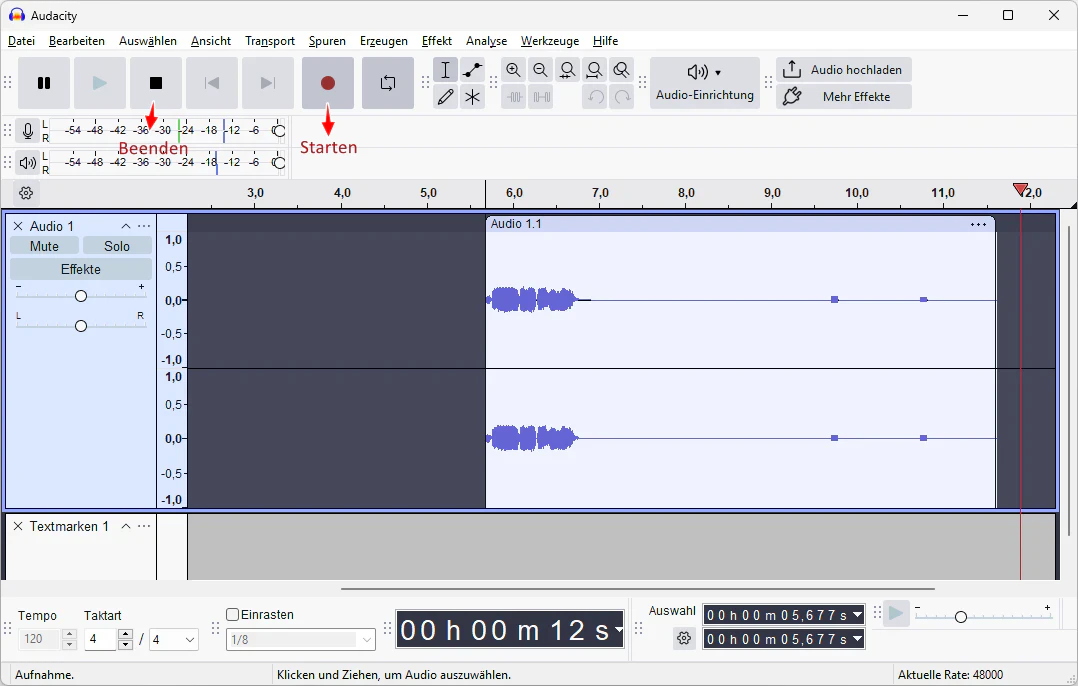1078x686 pixels.
Task: Click the Audio 1 gain slider
Action: (81, 296)
